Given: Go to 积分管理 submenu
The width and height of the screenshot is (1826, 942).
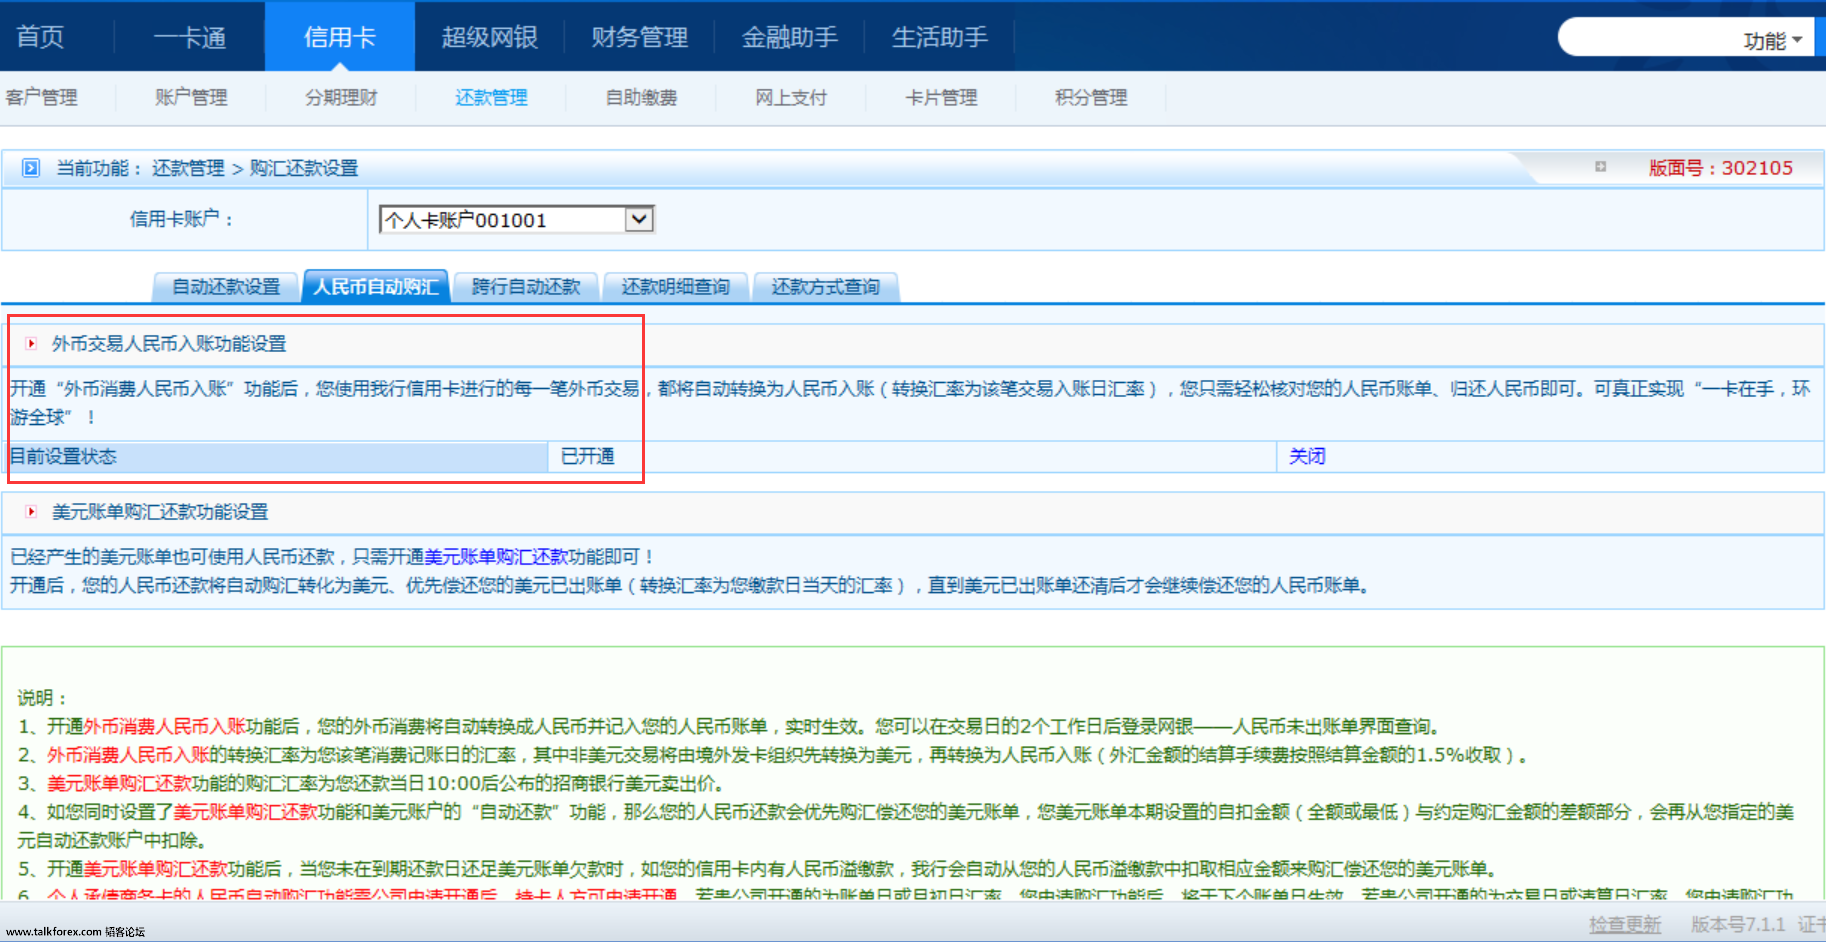Looking at the screenshot, I should click(x=1091, y=98).
